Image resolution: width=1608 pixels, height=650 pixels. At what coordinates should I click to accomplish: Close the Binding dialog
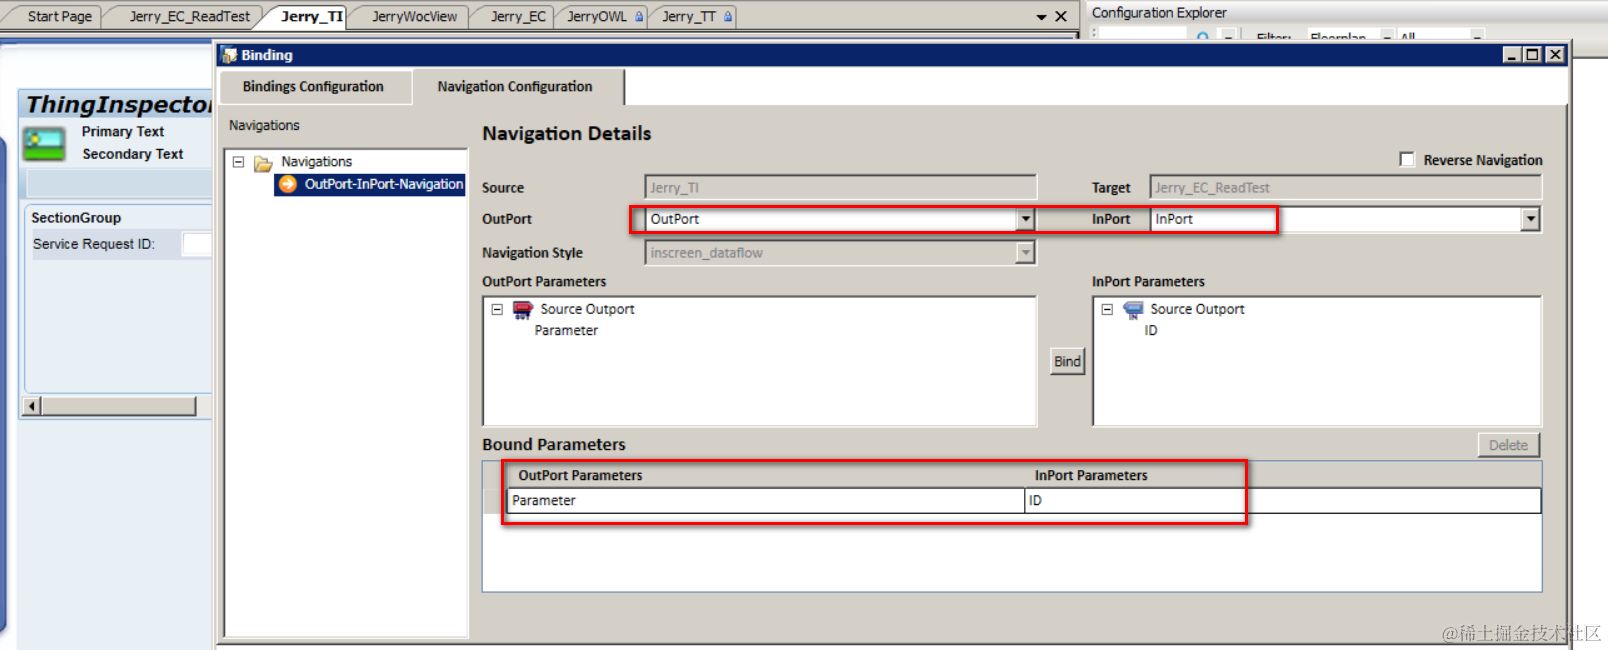point(1555,55)
